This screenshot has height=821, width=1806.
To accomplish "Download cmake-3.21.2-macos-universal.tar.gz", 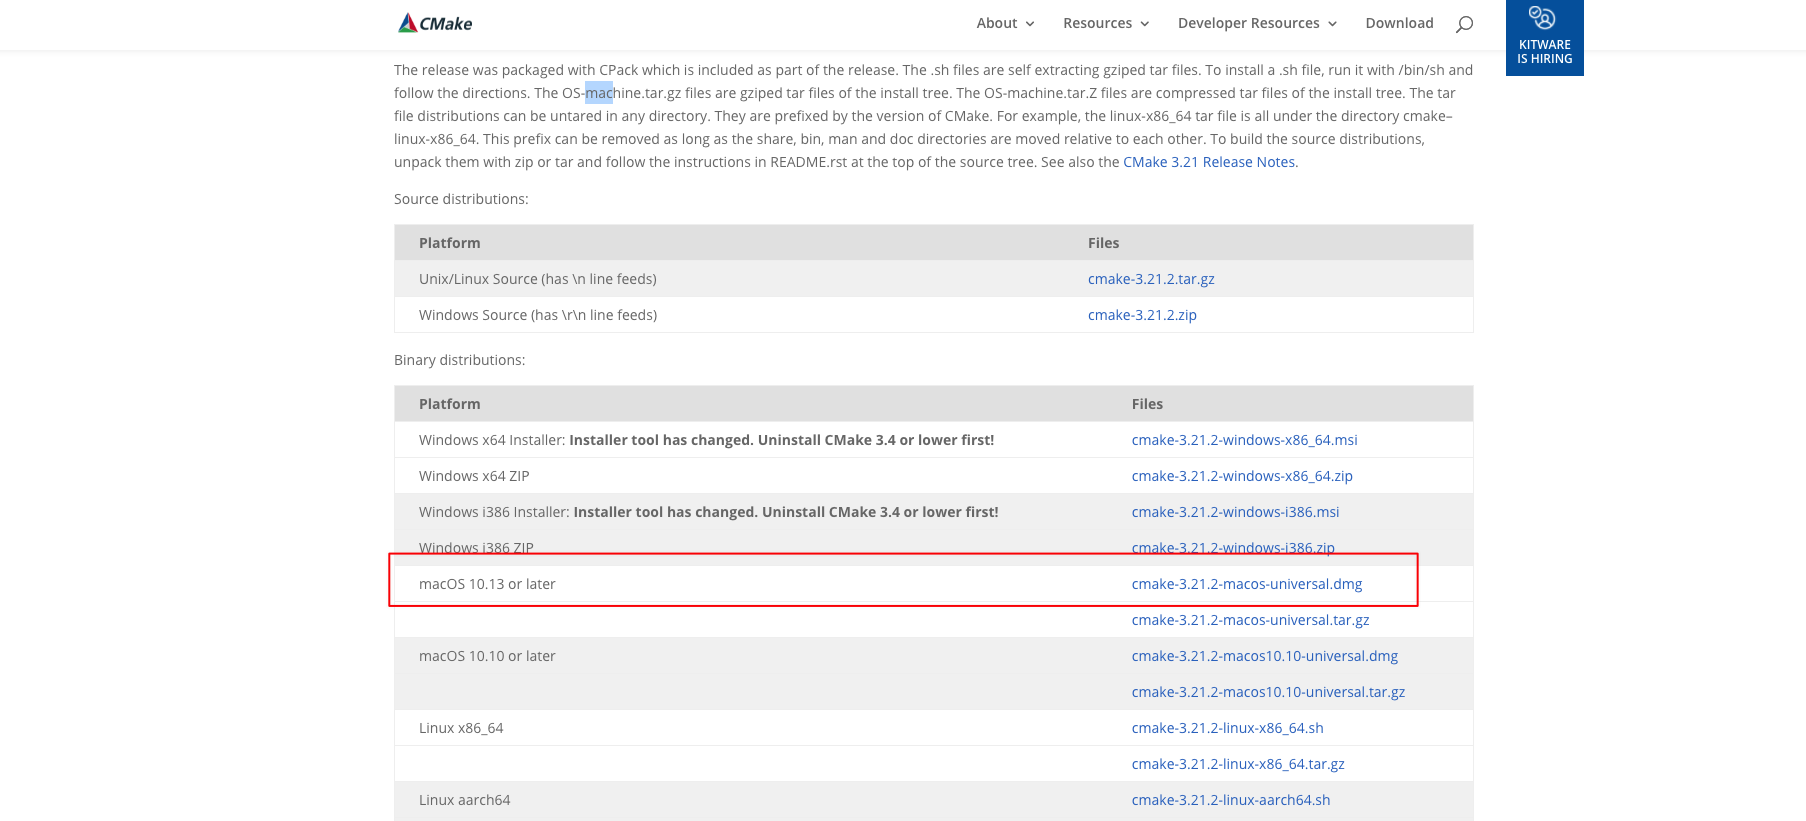I will (1250, 620).
